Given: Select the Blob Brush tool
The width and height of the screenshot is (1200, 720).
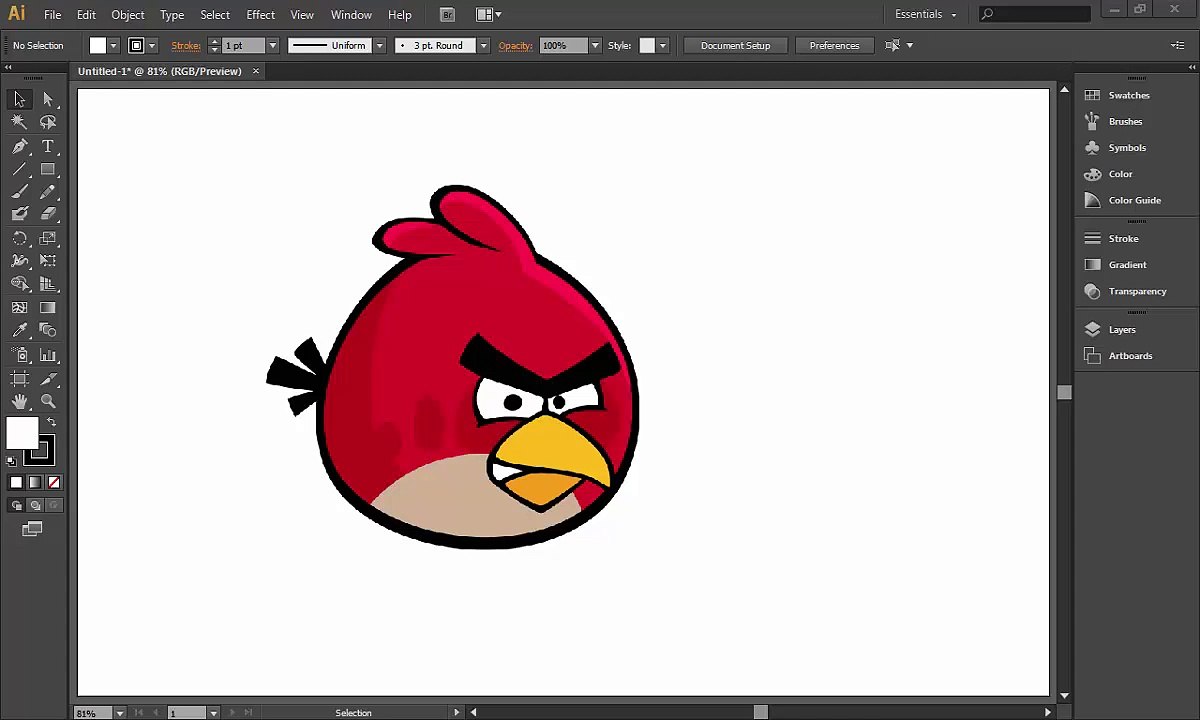Looking at the screenshot, I should [19, 214].
